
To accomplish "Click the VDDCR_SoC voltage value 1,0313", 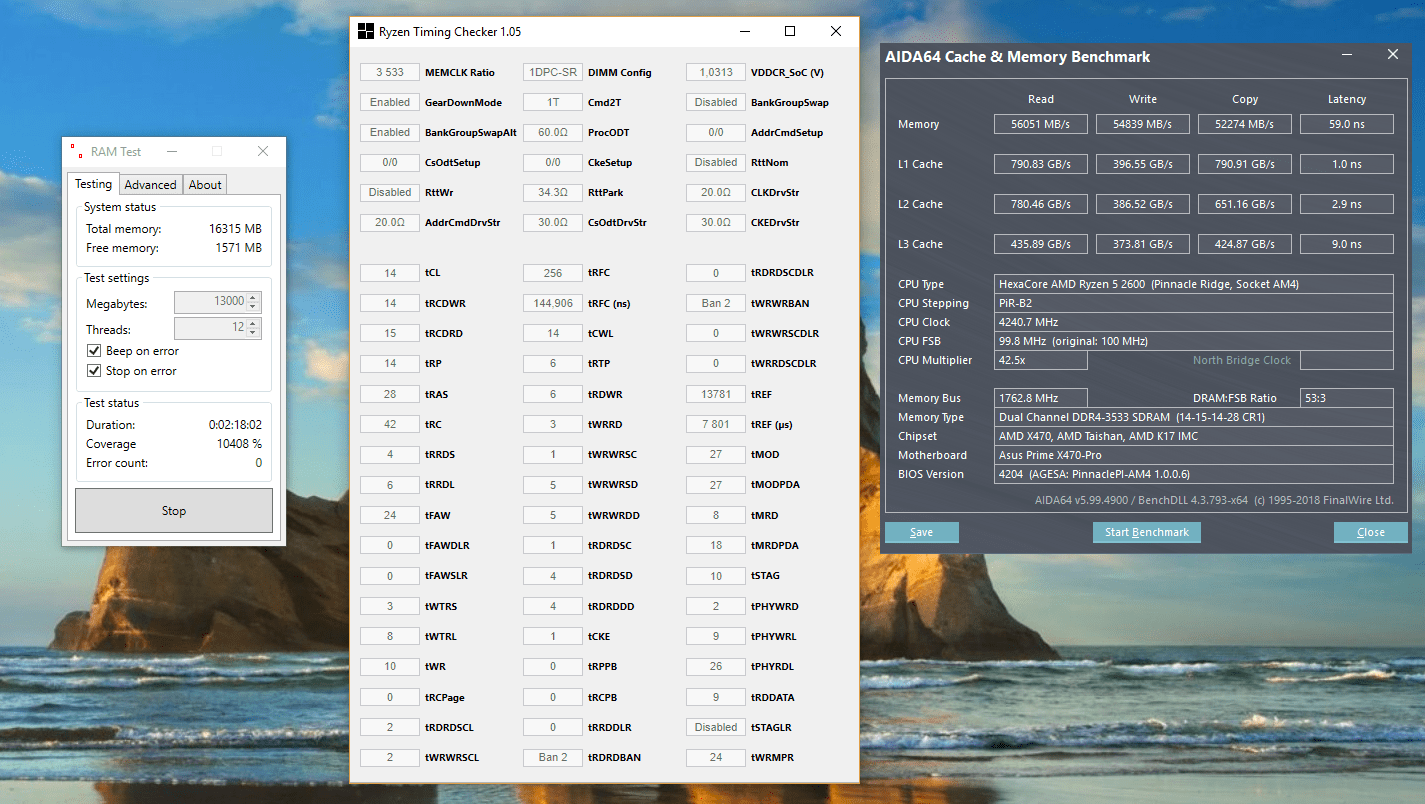I will [x=716, y=72].
